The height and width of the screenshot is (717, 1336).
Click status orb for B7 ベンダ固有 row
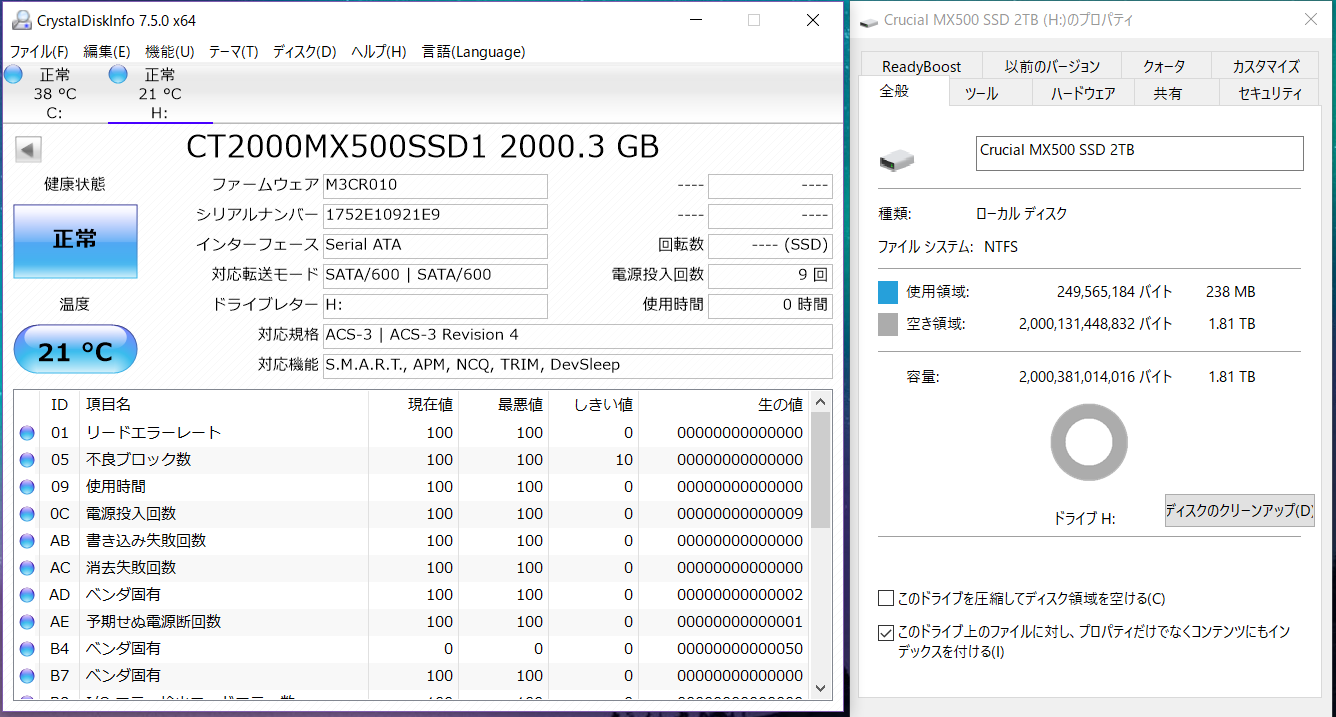pyautogui.click(x=27, y=676)
